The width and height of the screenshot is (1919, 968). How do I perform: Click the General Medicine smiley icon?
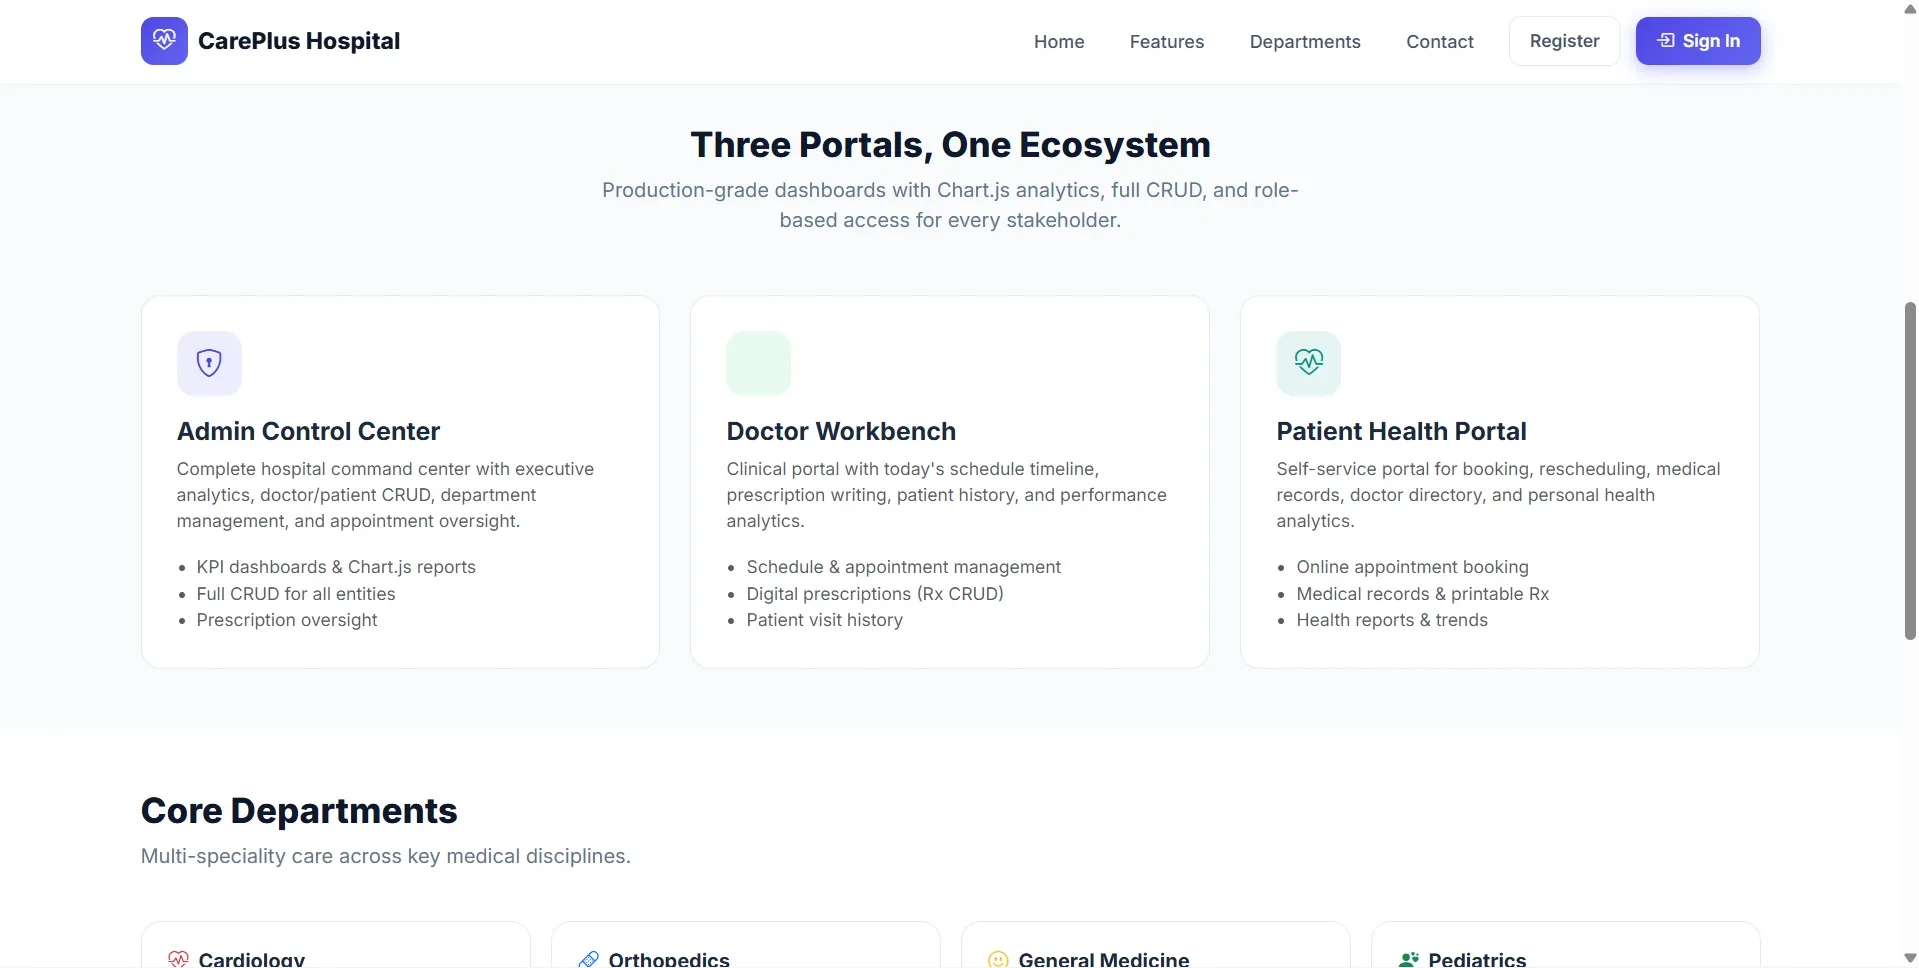coord(998,959)
